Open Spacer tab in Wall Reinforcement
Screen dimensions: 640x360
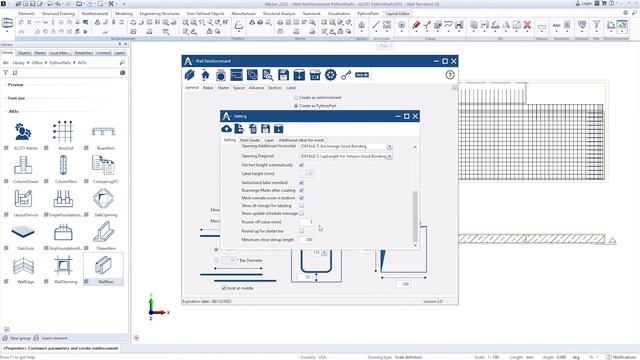[239, 88]
